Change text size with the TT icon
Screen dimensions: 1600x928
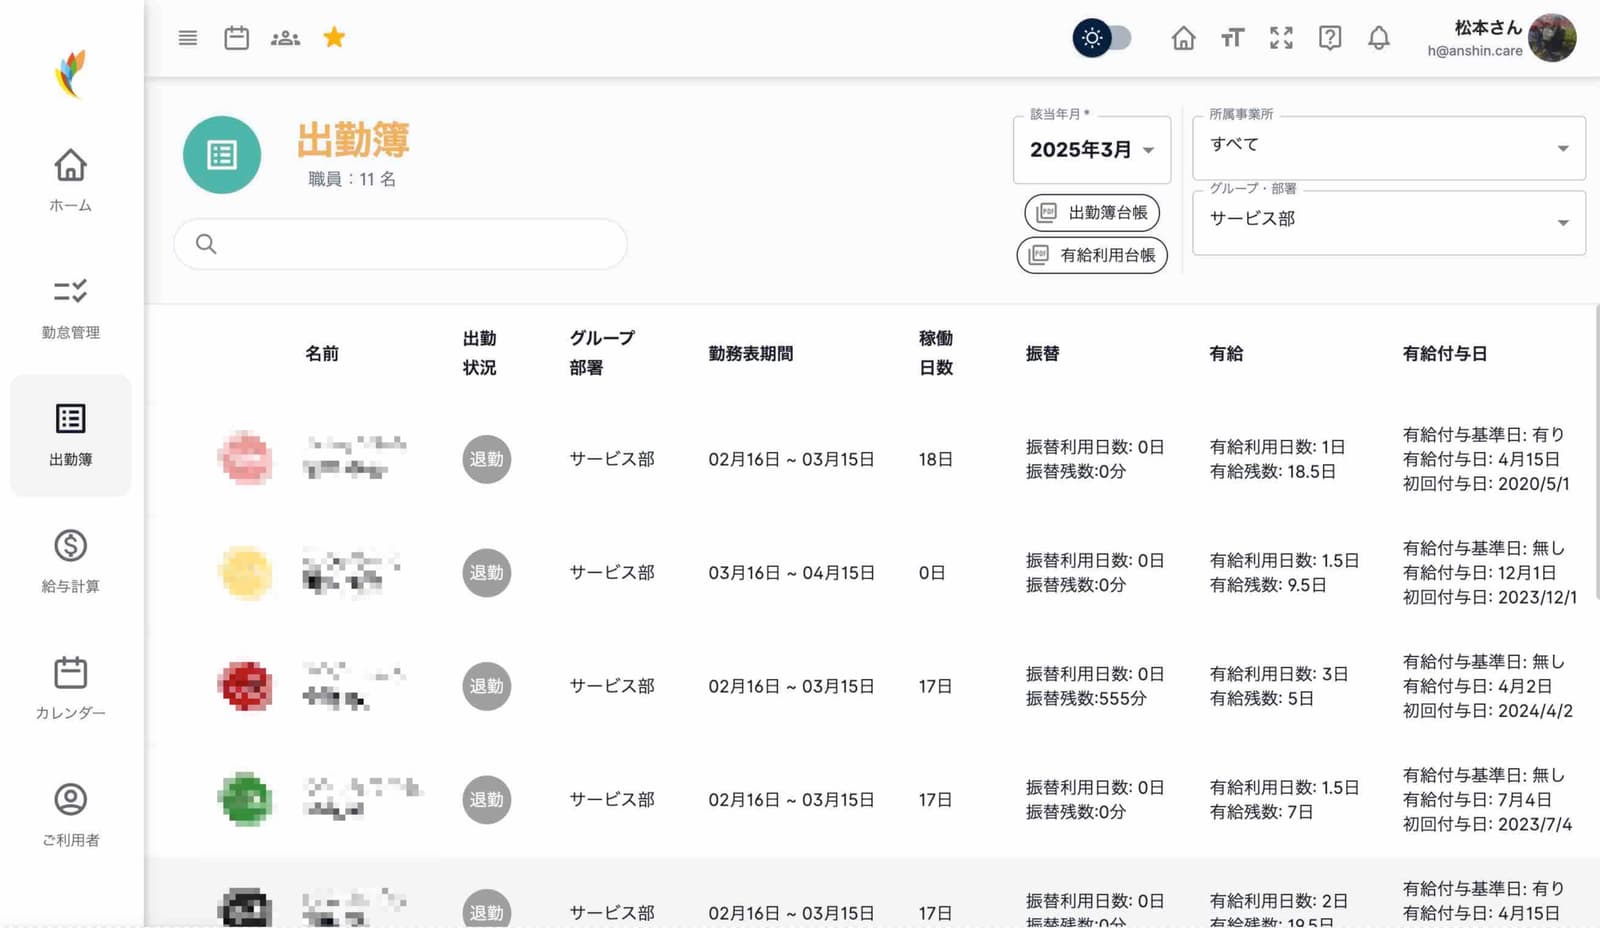1232,38
